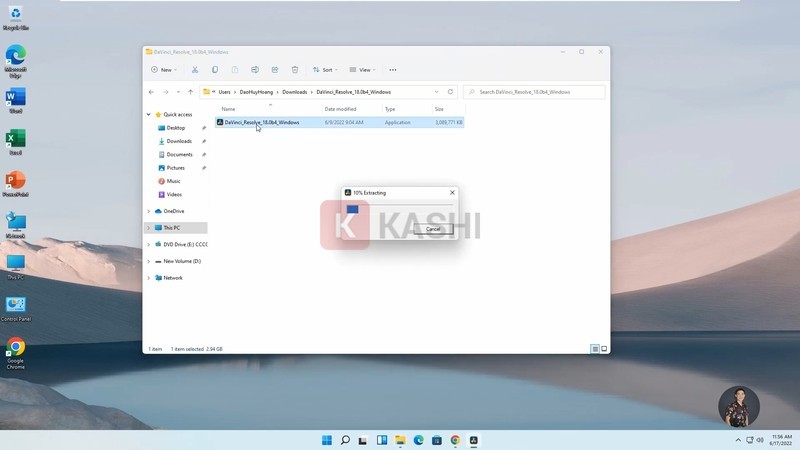The image size is (800, 450).
Task: Open the View dropdown menu
Action: [362, 70]
